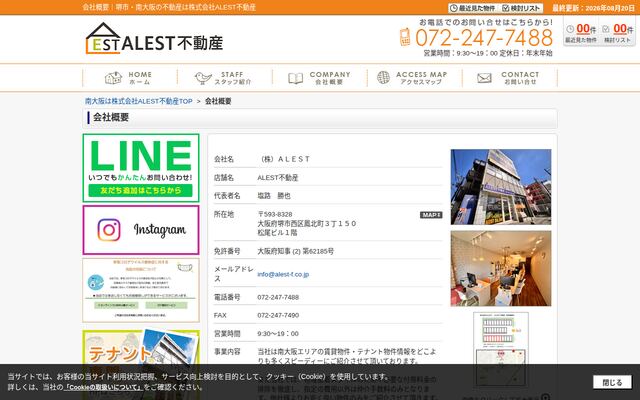Click the 松尾ビル1階 address line
The width and height of the screenshot is (640, 400).
pyautogui.click(x=277, y=233)
